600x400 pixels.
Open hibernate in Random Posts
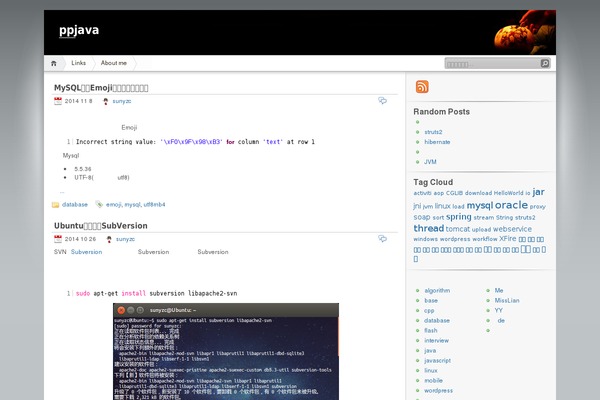click(437, 142)
